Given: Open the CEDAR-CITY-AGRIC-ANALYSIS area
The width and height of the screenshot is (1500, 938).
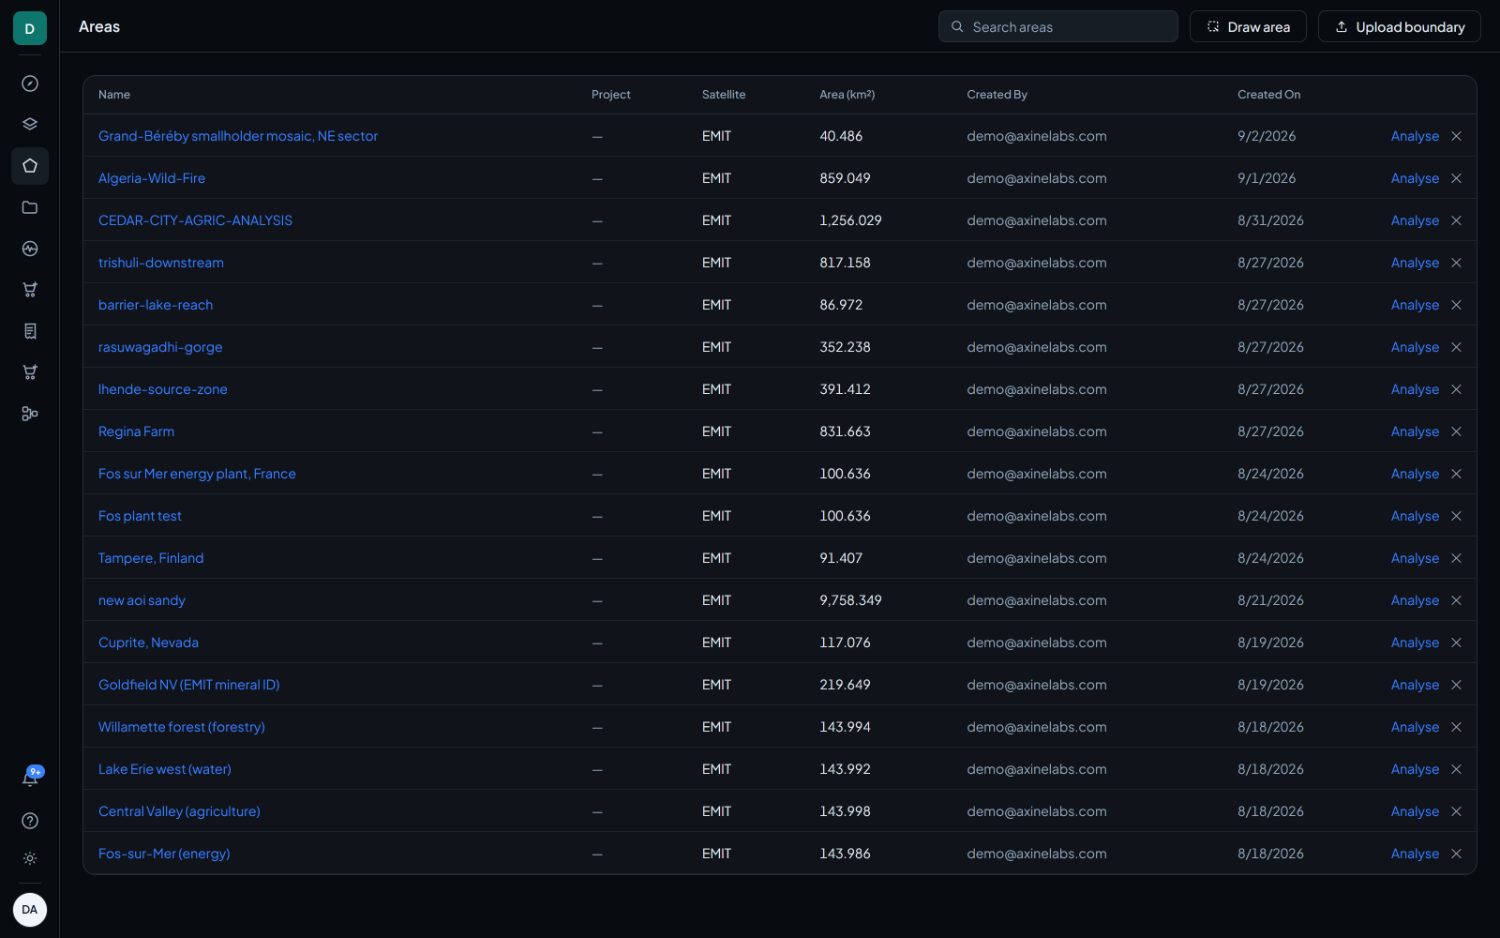Looking at the screenshot, I should tap(195, 220).
